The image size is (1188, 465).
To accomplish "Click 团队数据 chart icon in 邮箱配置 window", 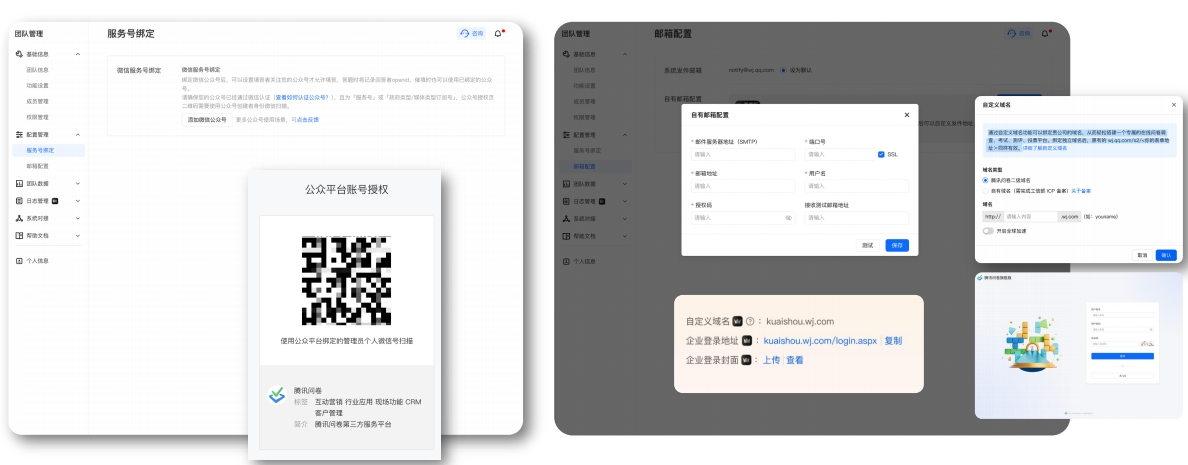I will tap(566, 183).
